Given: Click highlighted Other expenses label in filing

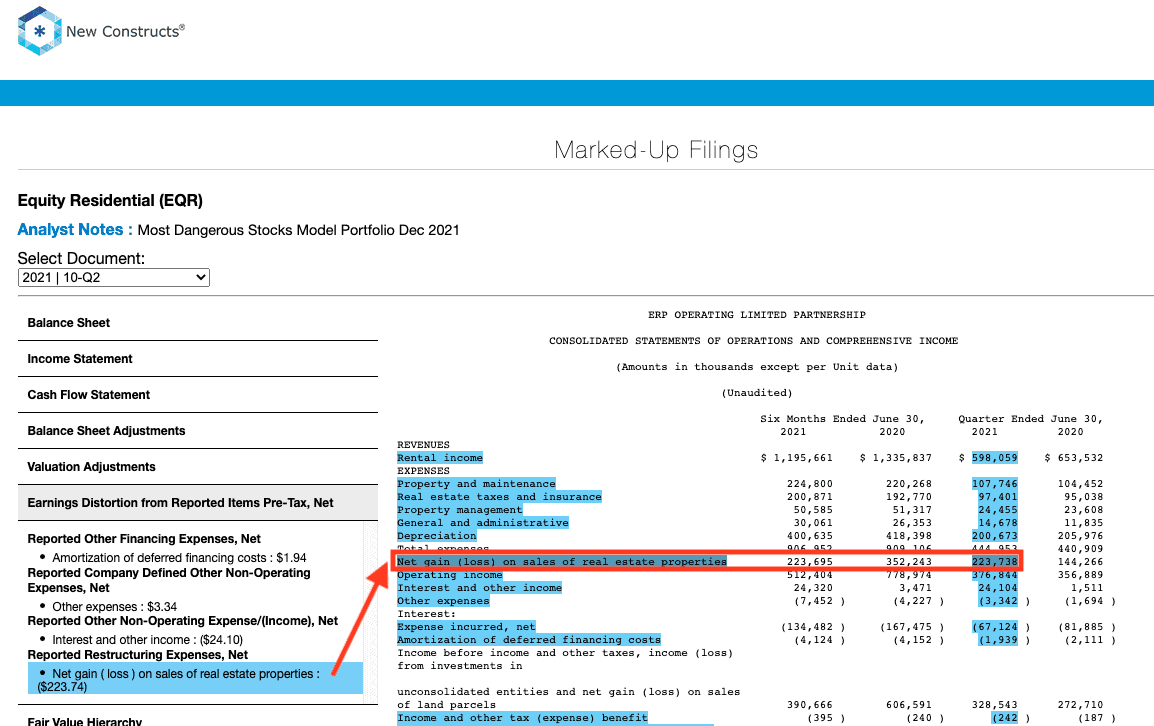Looking at the screenshot, I should (443, 601).
